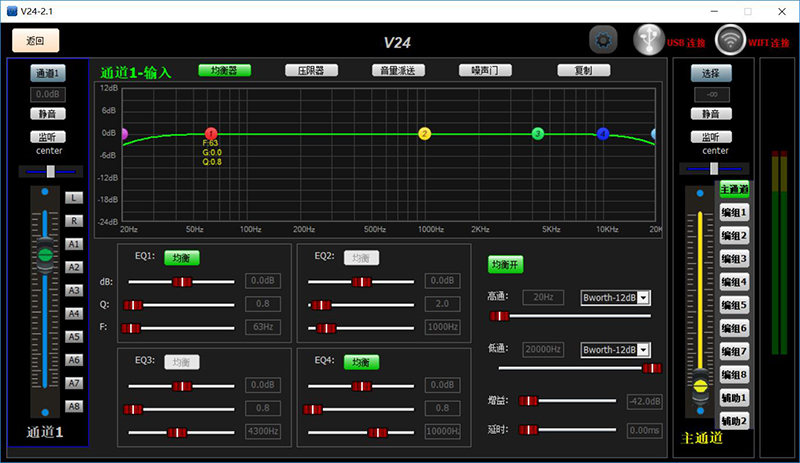Toggle EQ1 均衡 enable button

pyautogui.click(x=182, y=258)
